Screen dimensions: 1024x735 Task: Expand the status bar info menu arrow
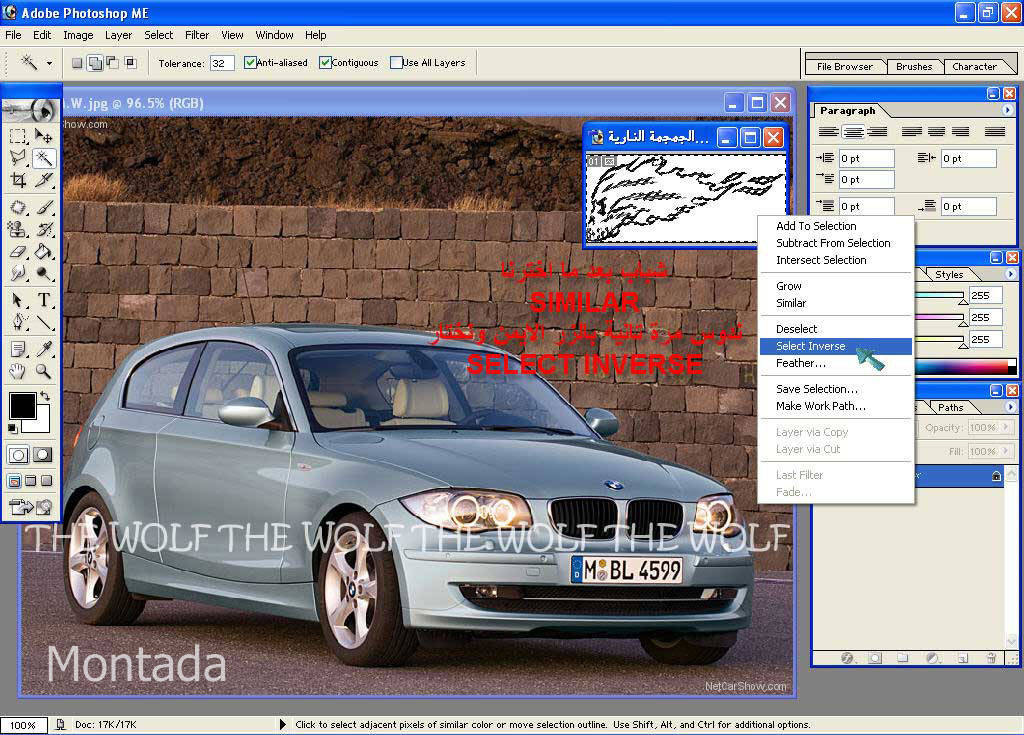coord(282,725)
